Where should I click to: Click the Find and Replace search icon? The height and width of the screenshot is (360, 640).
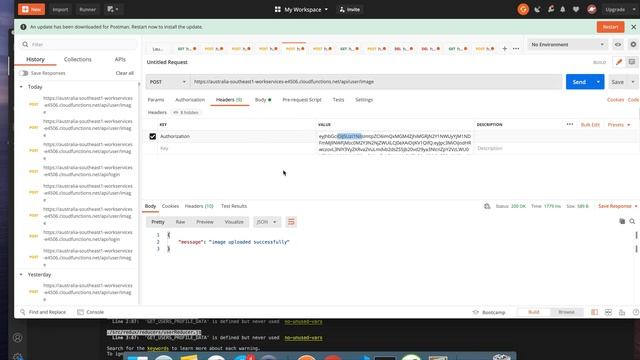[x=22, y=312]
